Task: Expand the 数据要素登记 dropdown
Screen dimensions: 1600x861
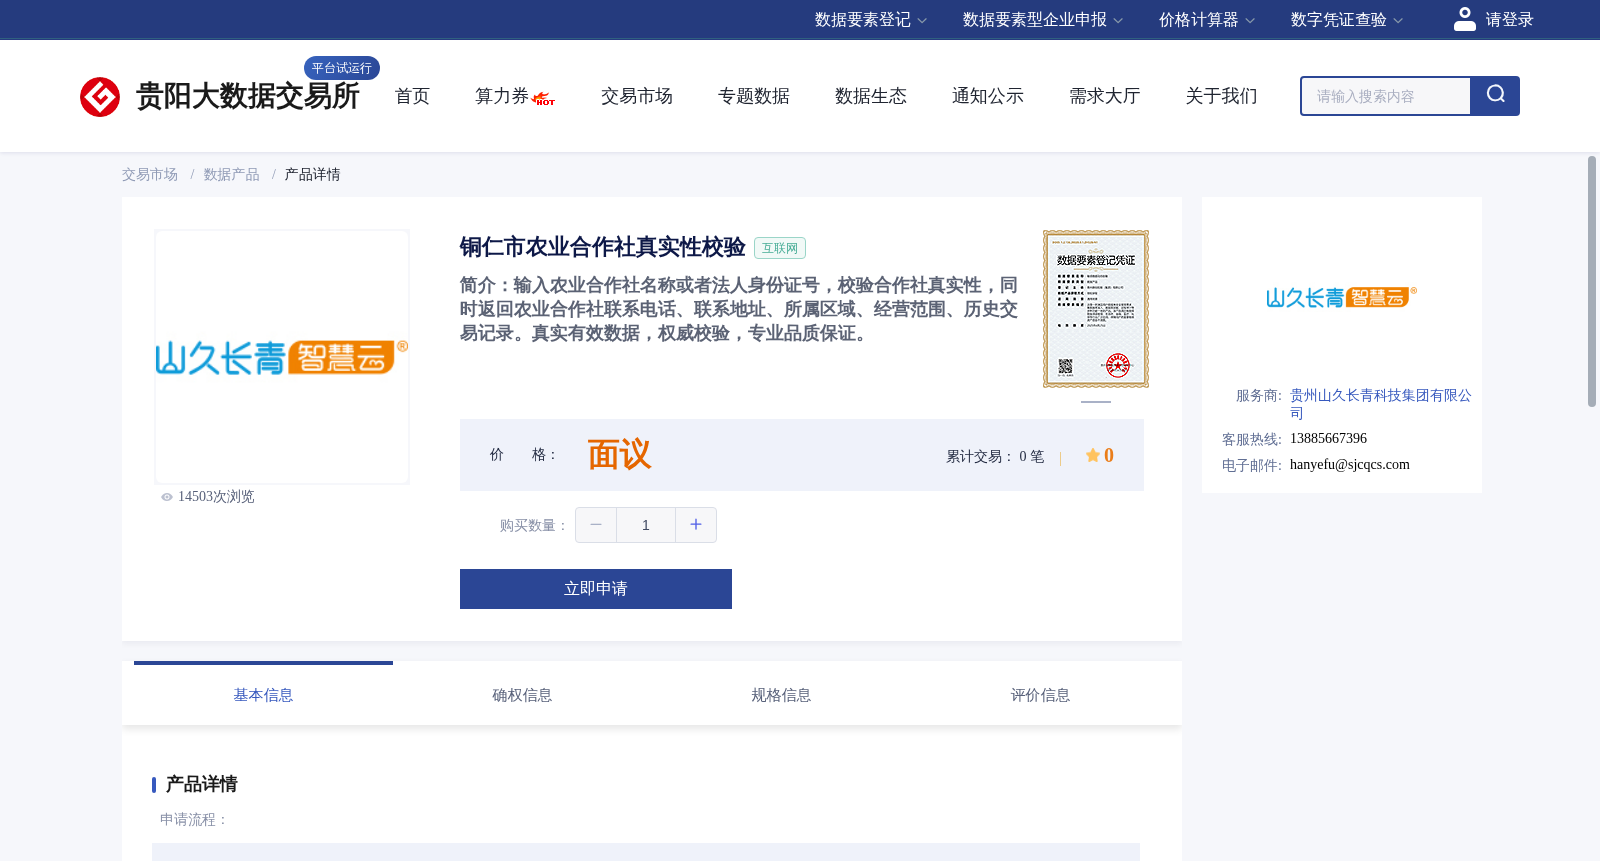Action: tap(870, 20)
